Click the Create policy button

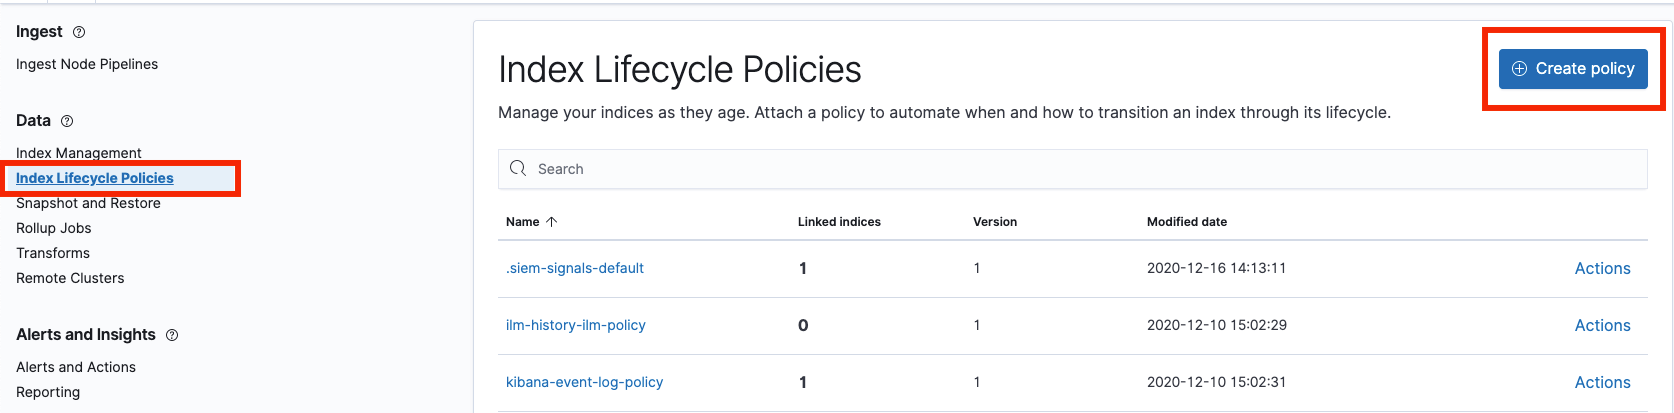[1573, 69]
